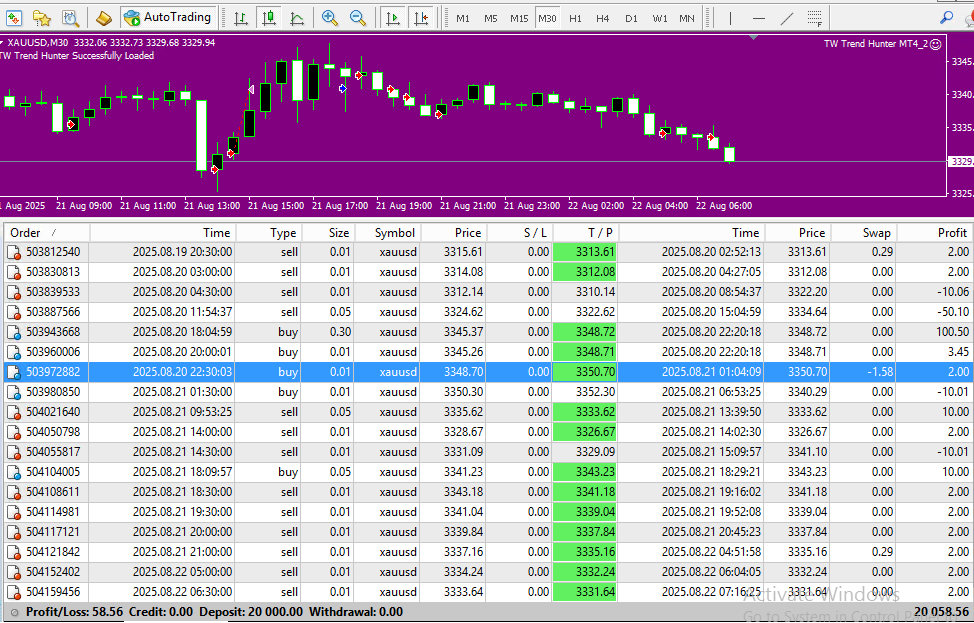Sort history by the Swap column header
Screen dimensions: 974x623
click(x=863, y=233)
